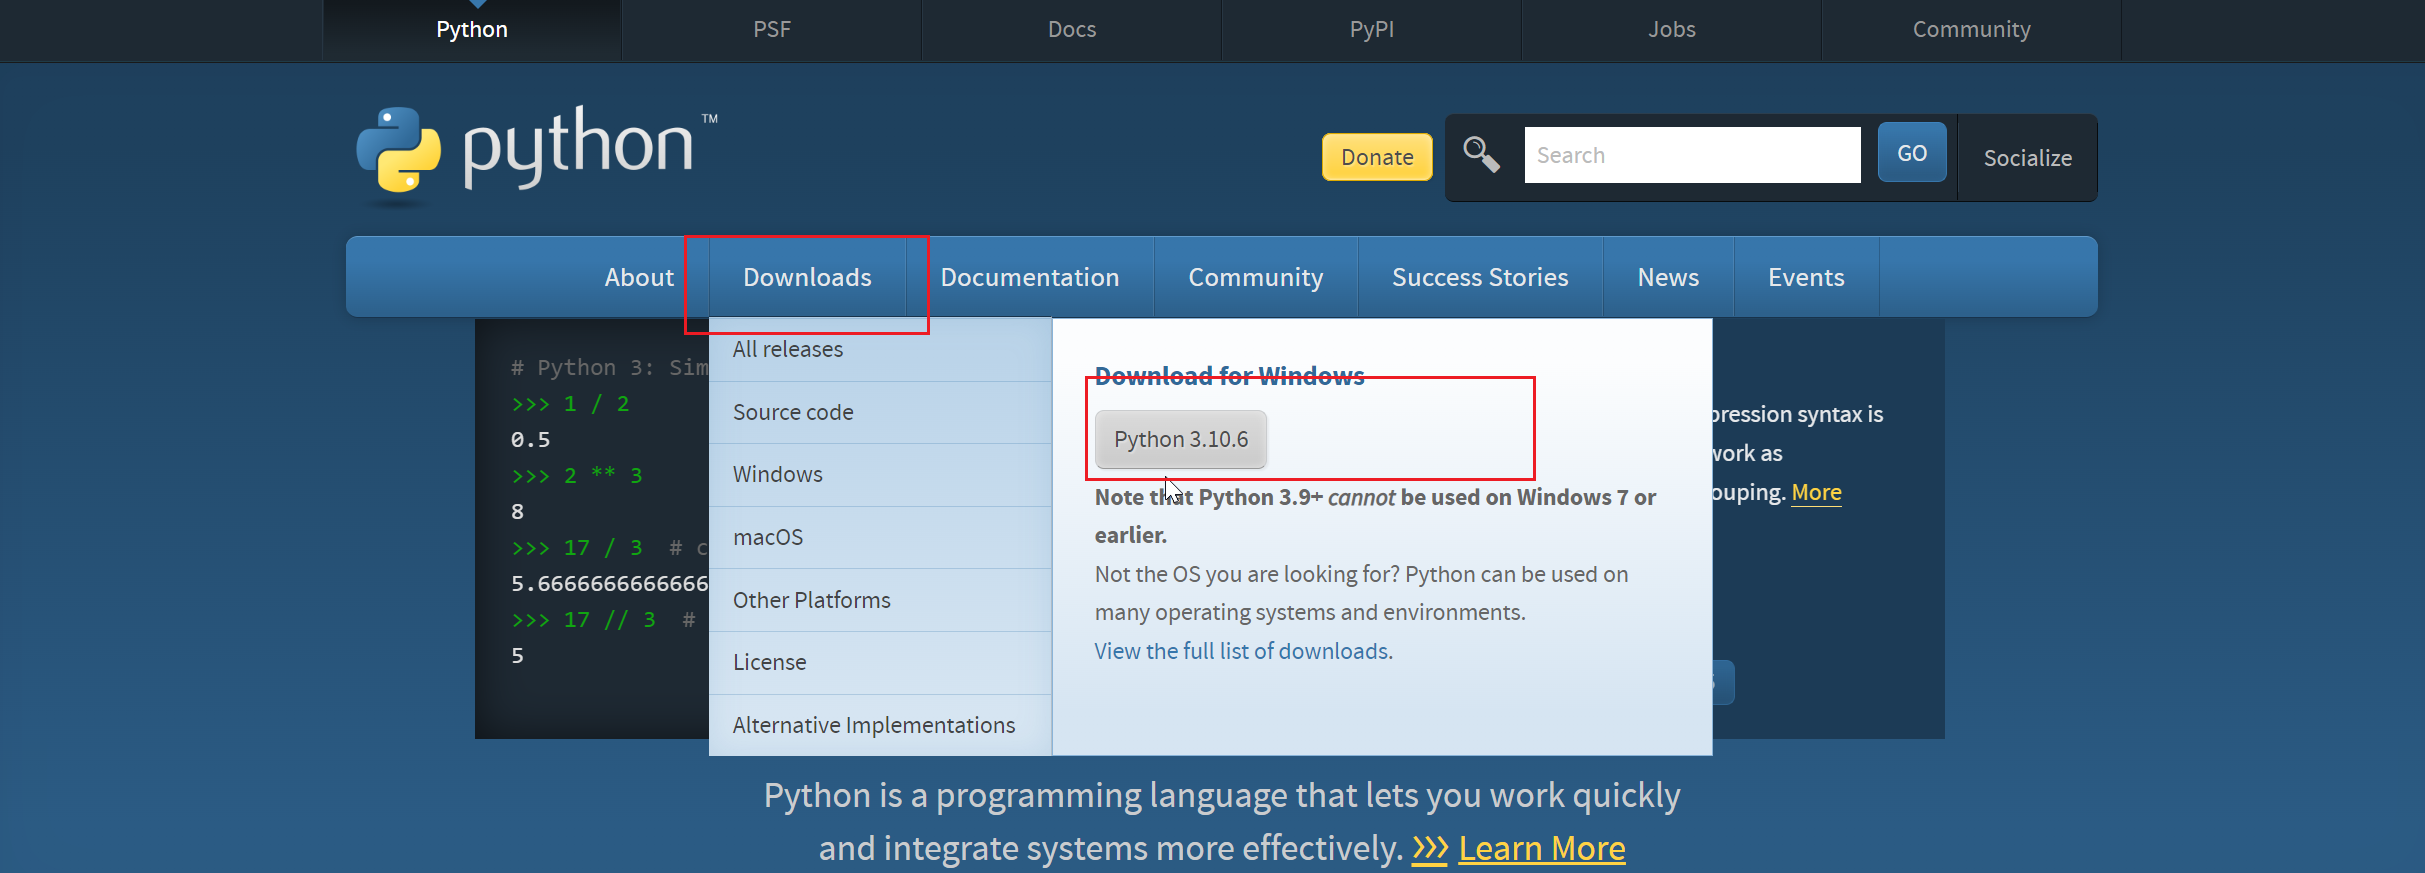Open Alternative Implementations entry
Screen dimensions: 2425x873
point(874,725)
